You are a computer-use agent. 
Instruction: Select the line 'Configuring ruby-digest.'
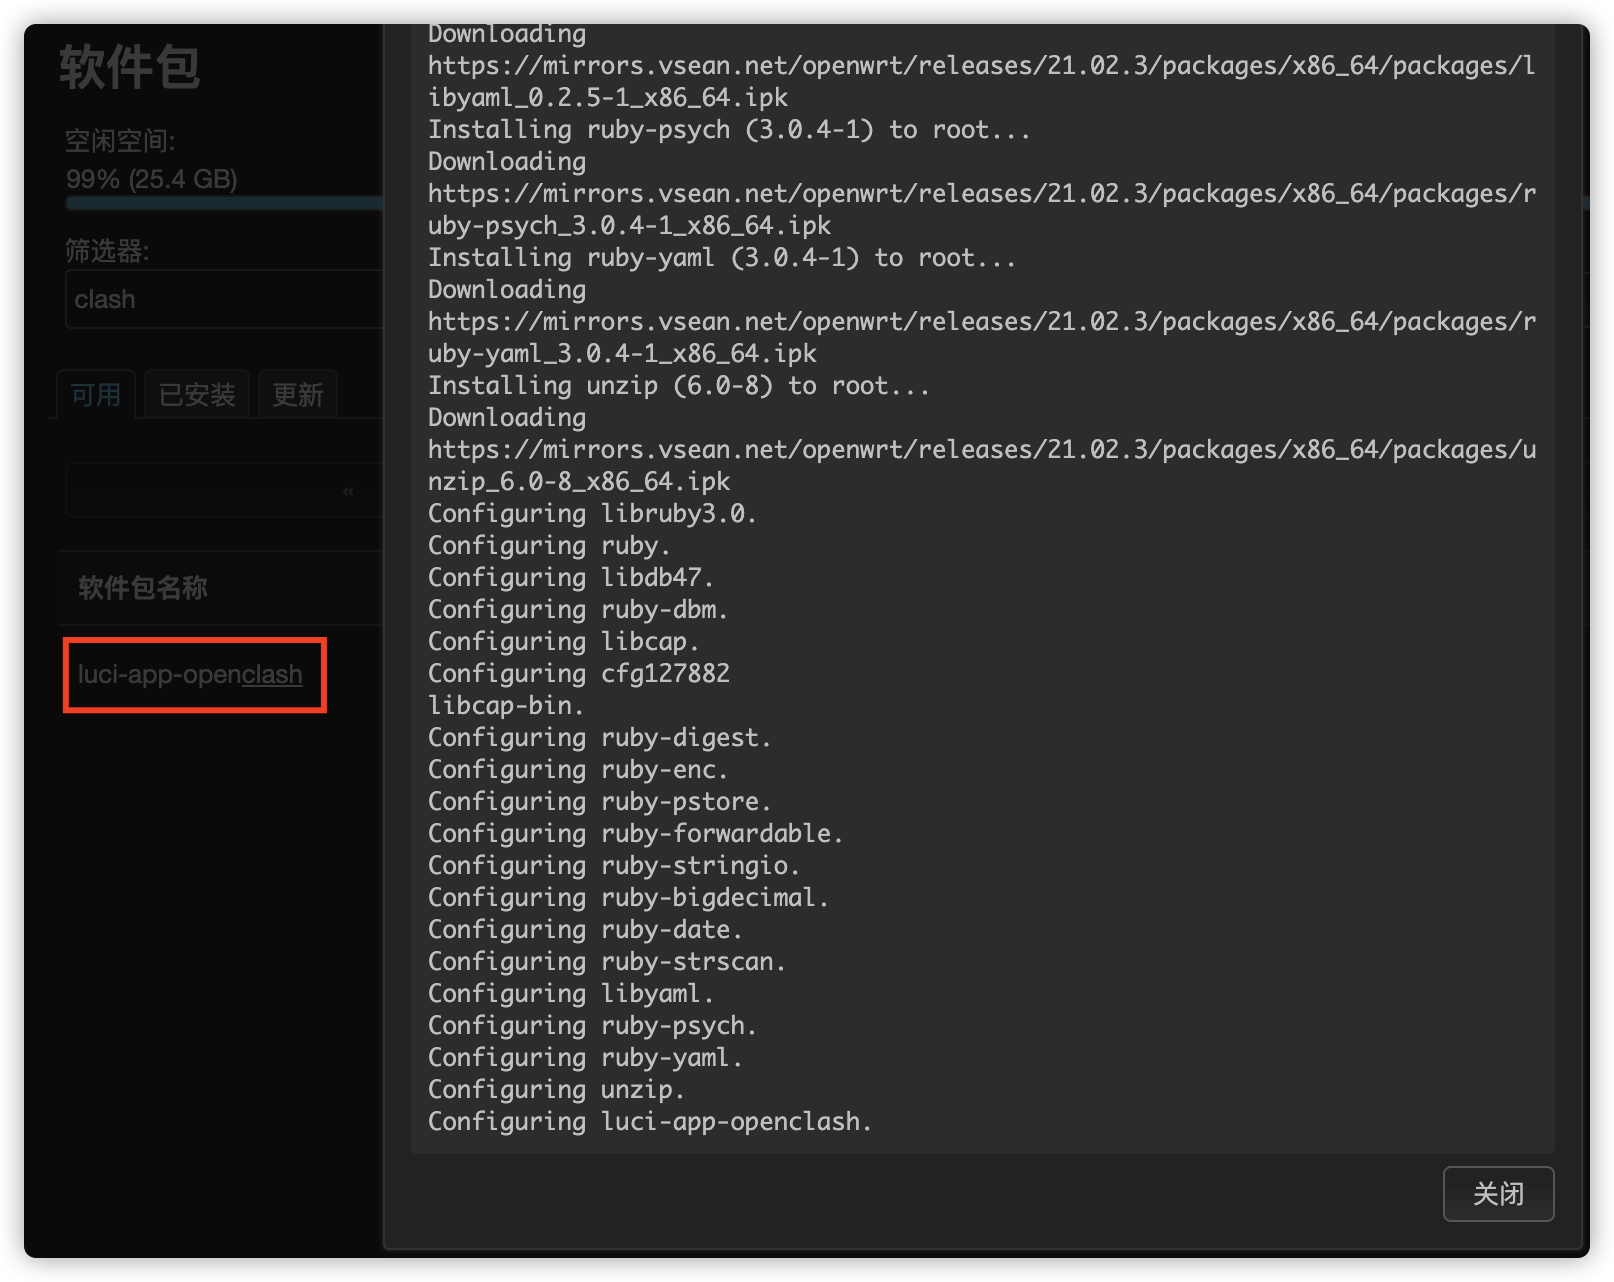(x=600, y=737)
